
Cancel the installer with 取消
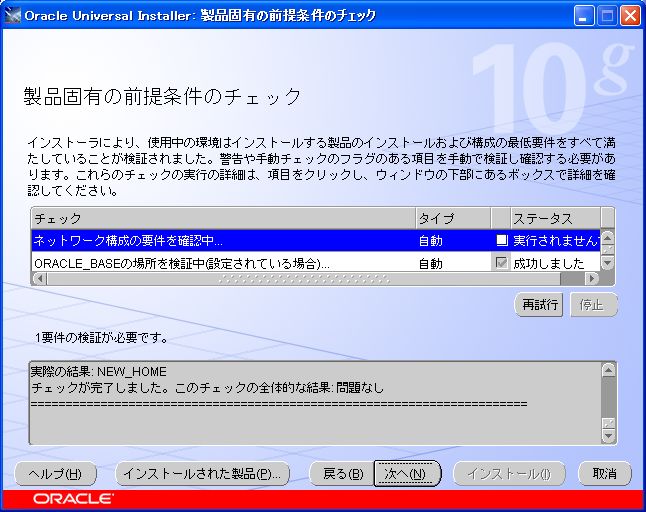click(x=604, y=474)
